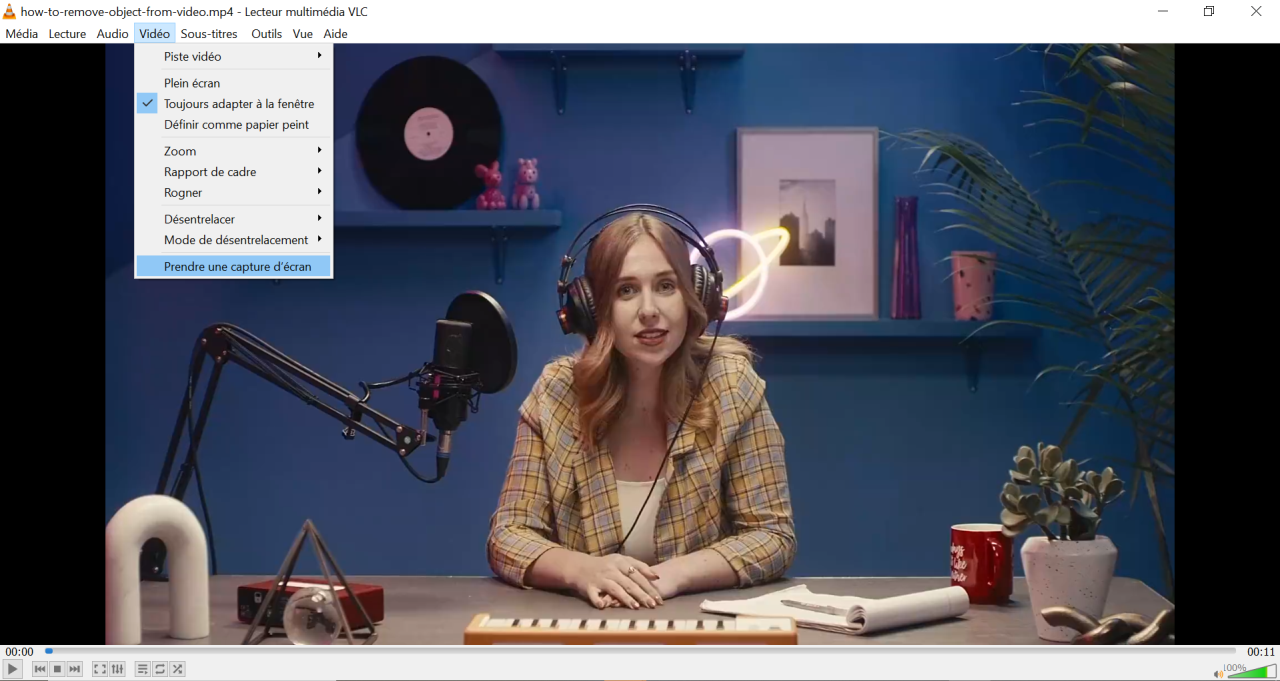Expand the Zoom submenu
This screenshot has width=1280, height=681.
pyautogui.click(x=233, y=151)
